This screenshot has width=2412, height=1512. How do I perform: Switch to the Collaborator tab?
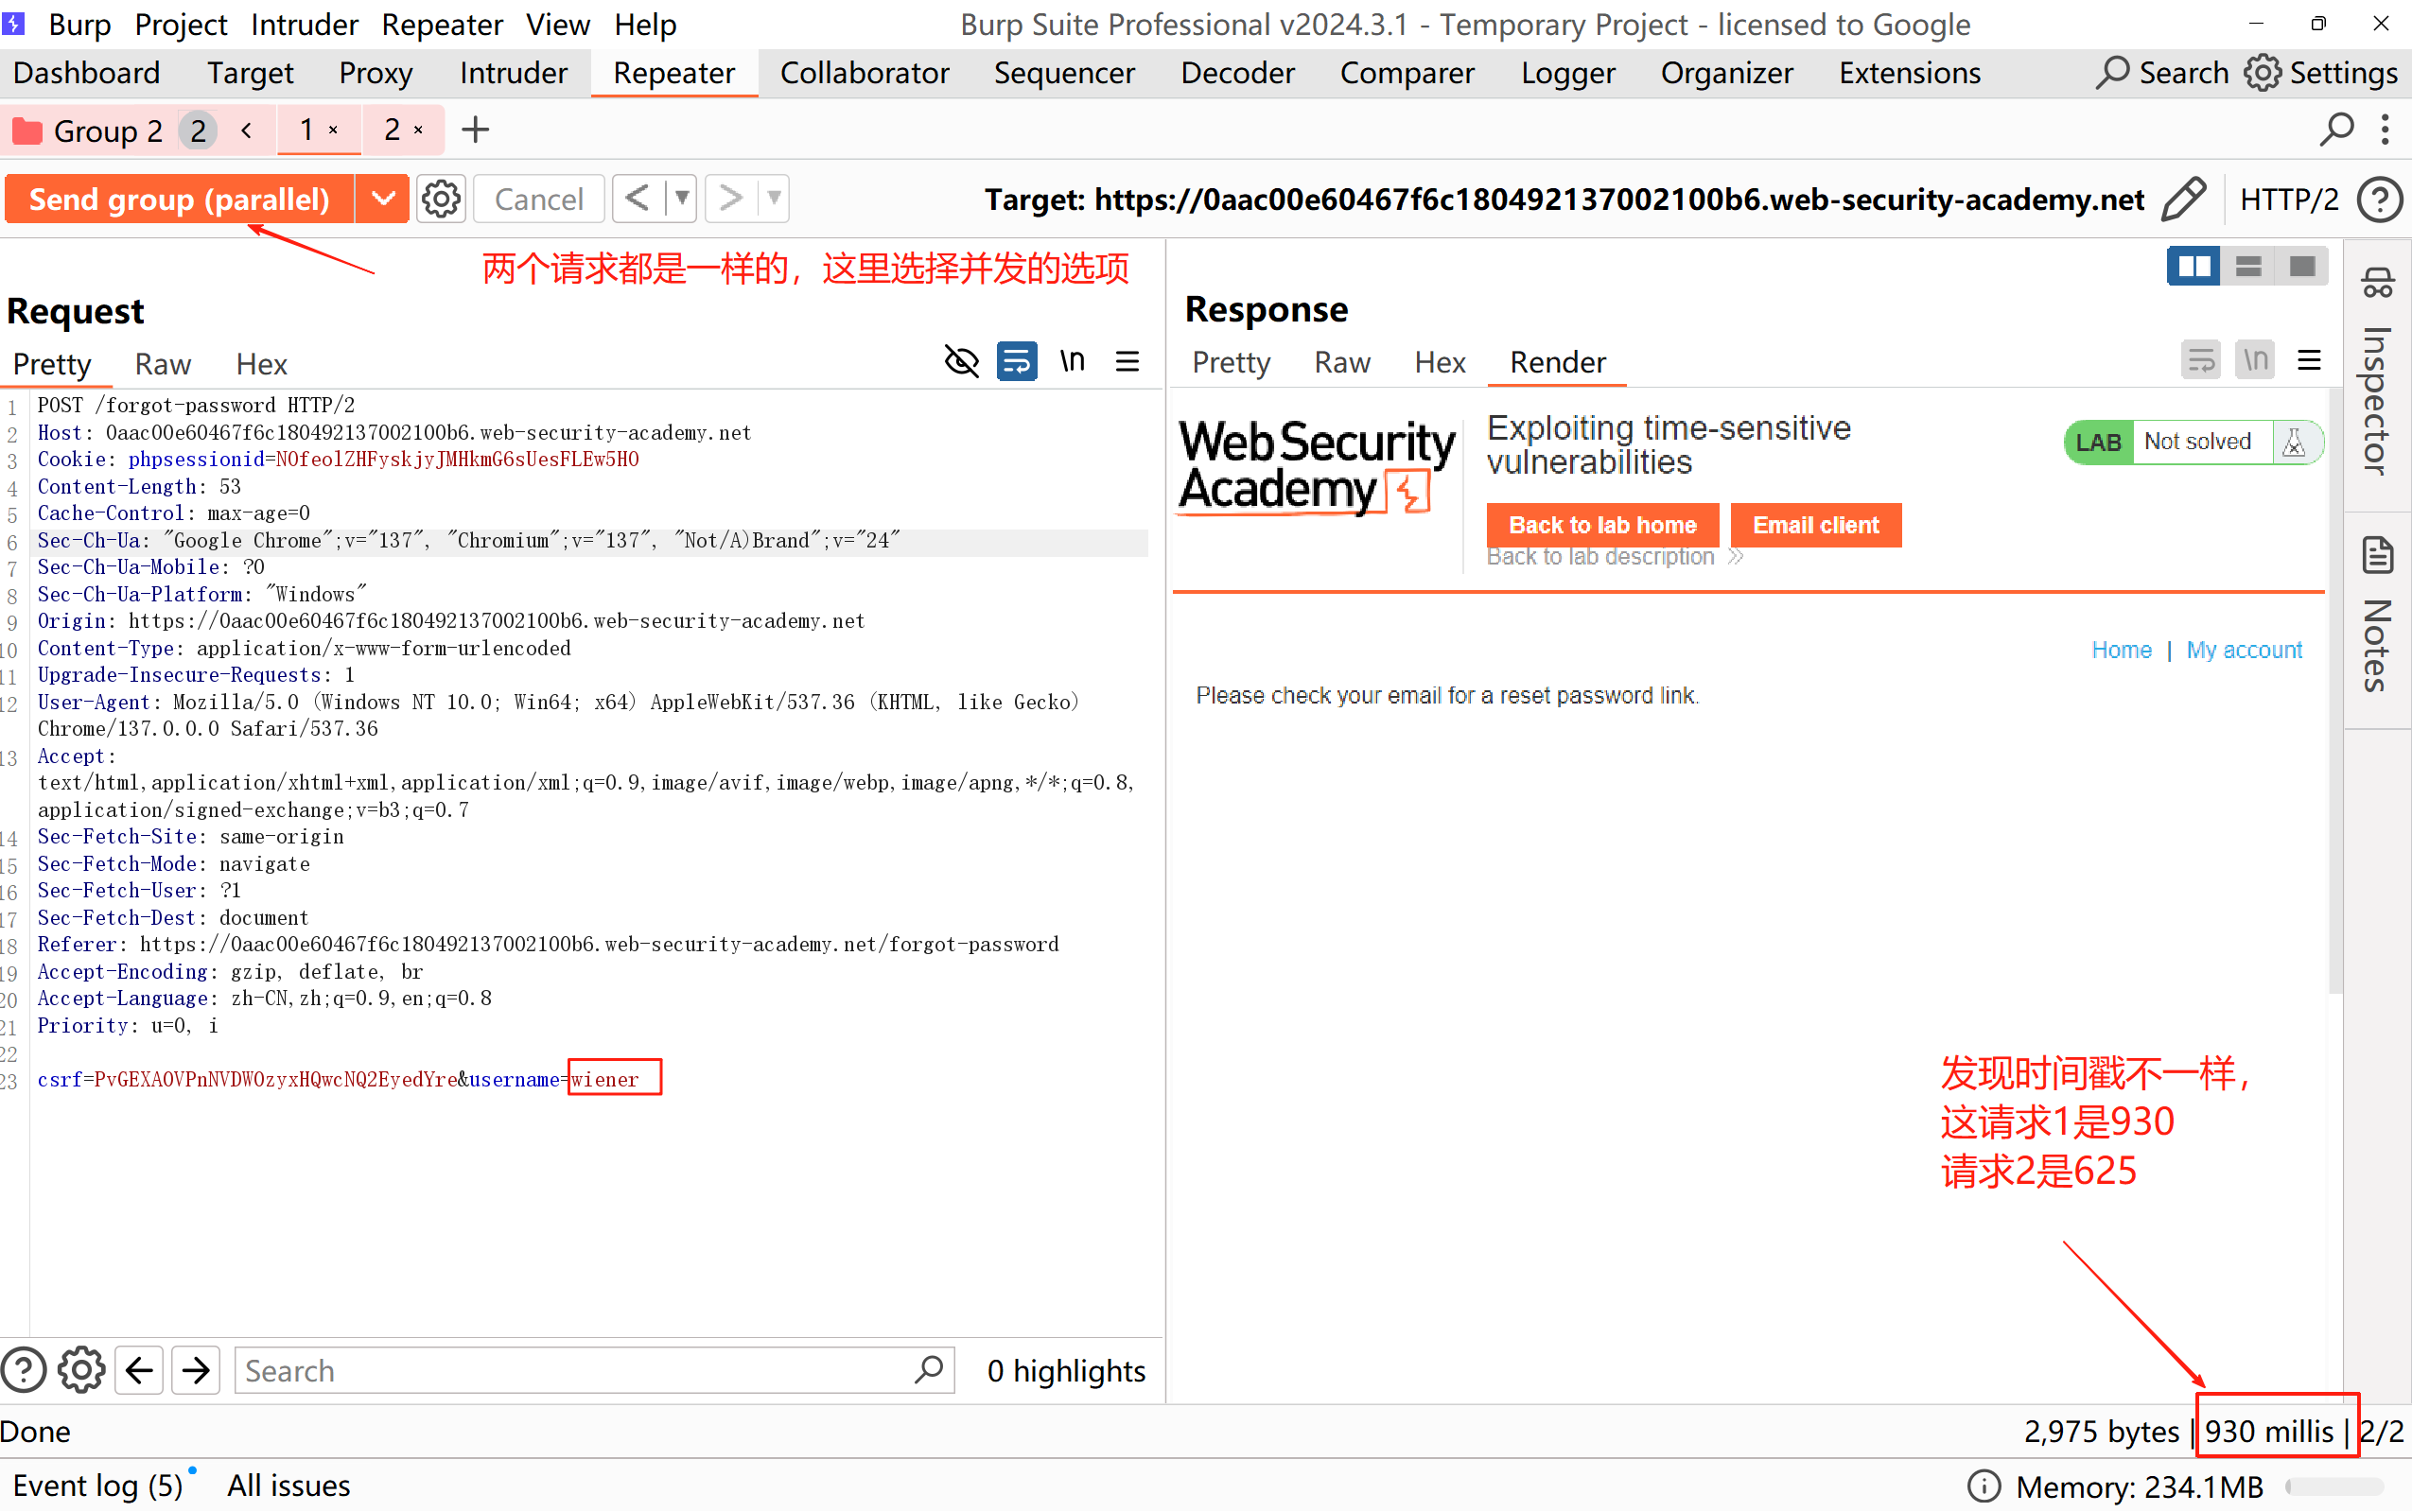click(864, 73)
